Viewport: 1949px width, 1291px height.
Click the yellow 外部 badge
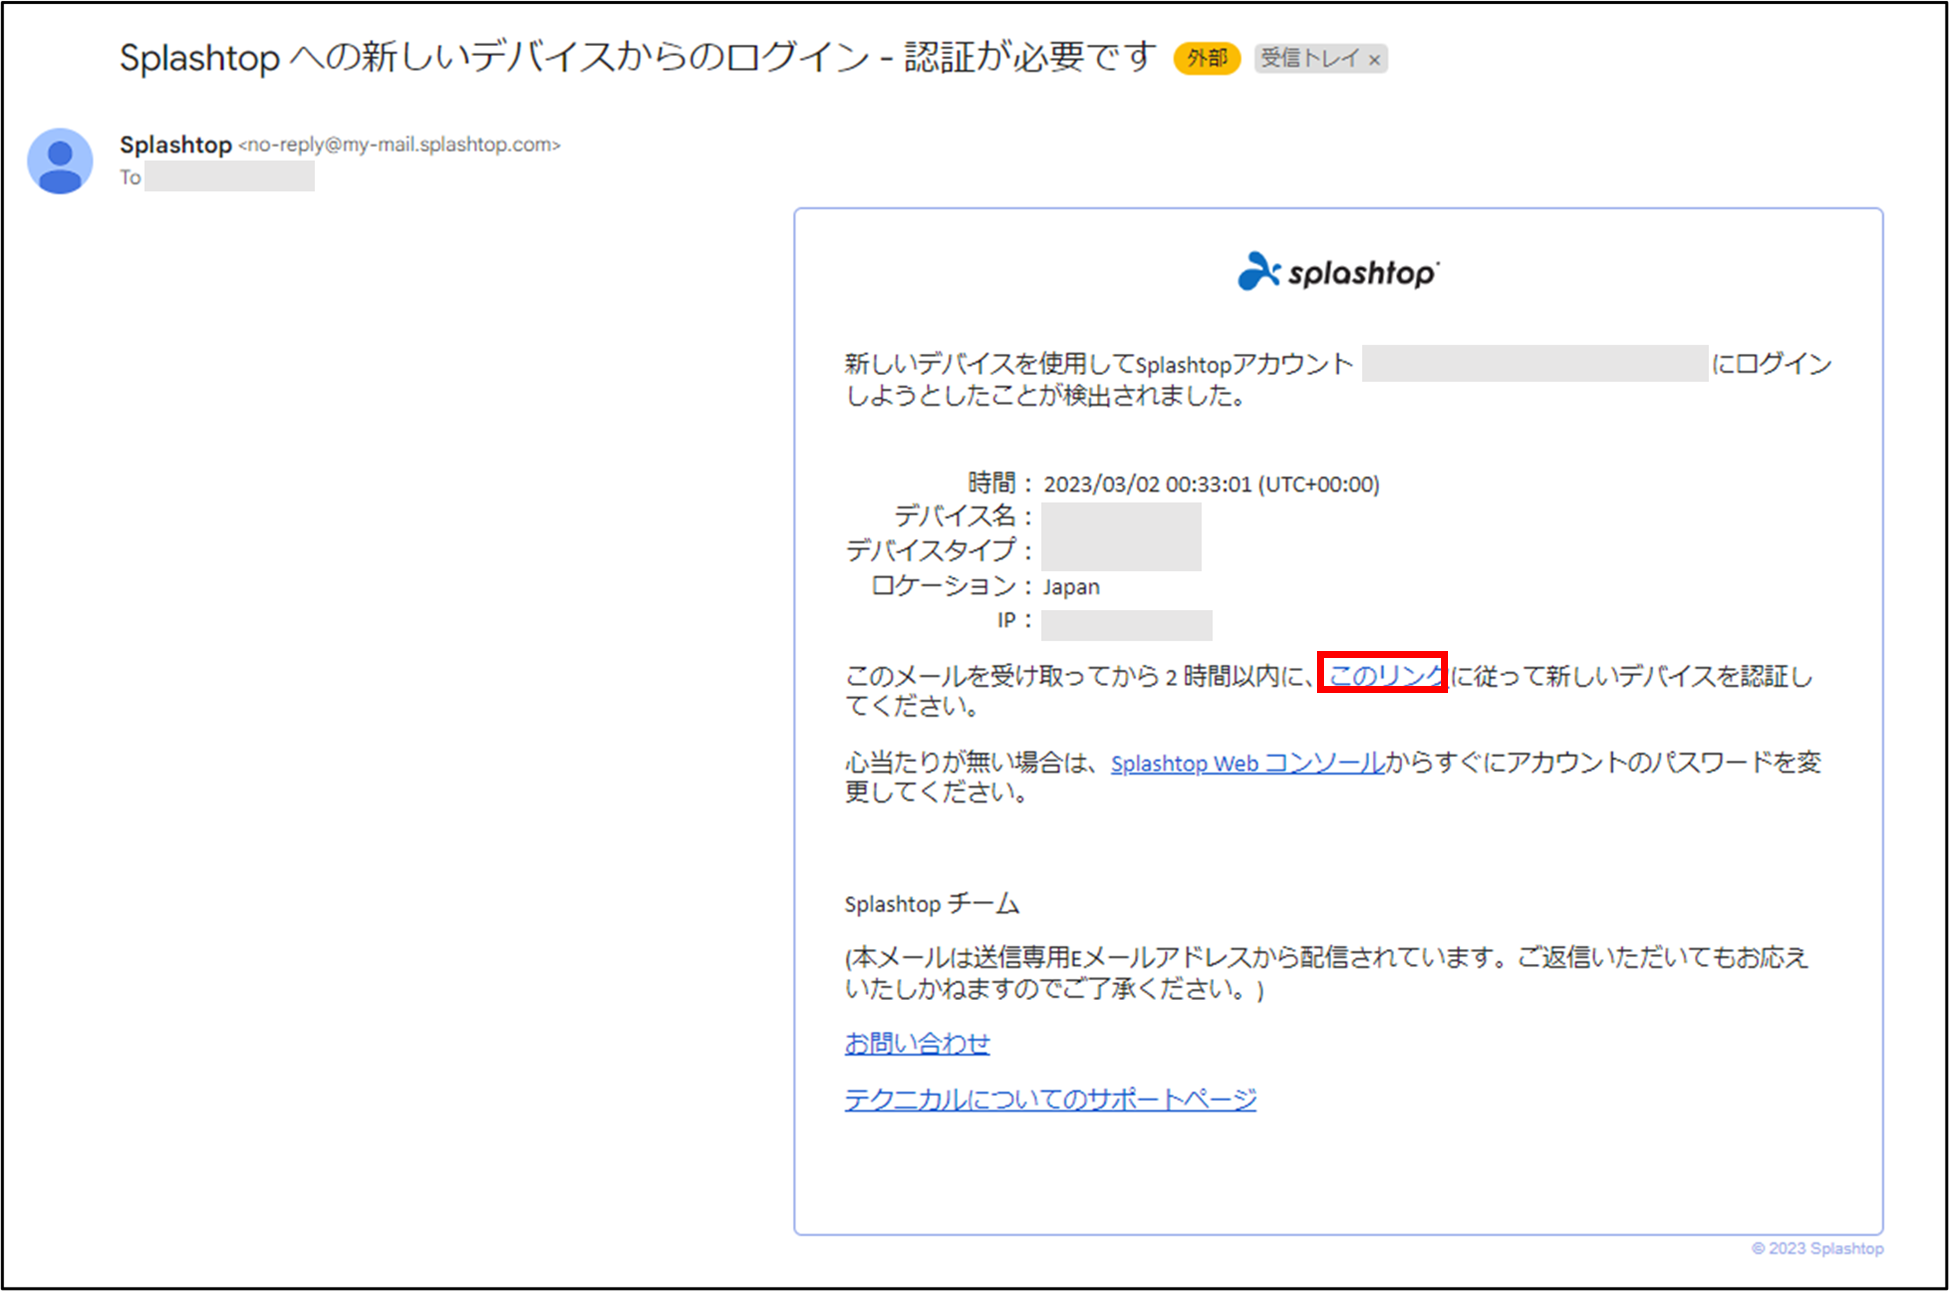click(x=1206, y=58)
